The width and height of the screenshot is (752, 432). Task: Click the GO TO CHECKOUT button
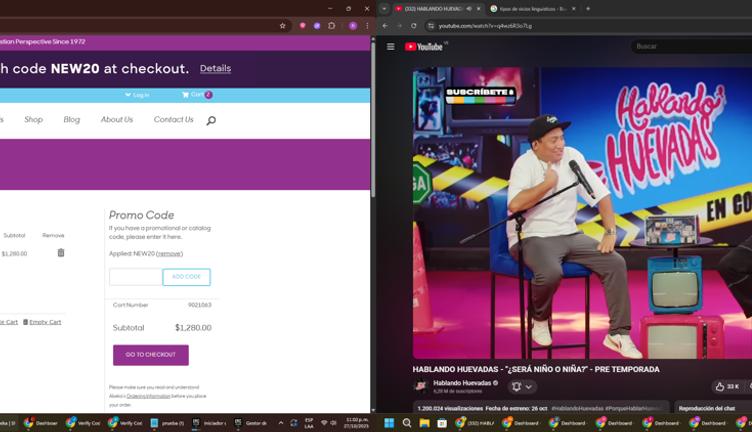151,355
